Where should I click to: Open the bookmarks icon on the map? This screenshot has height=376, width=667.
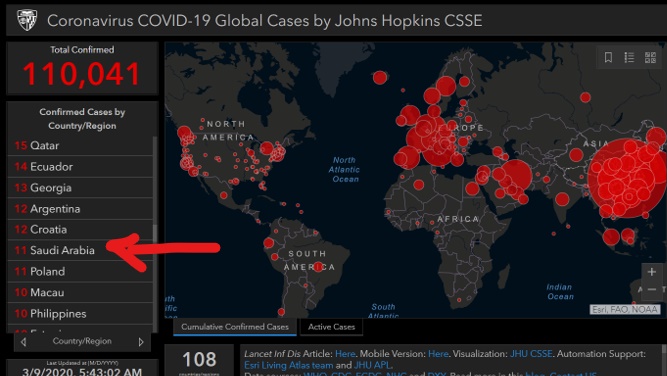coord(608,57)
